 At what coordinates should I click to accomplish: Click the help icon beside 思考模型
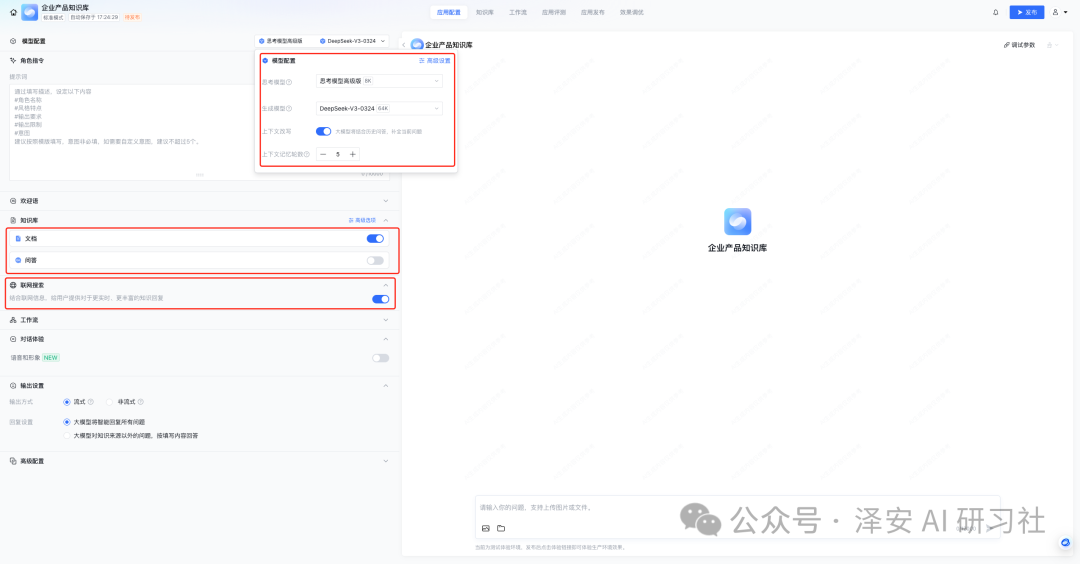289,82
